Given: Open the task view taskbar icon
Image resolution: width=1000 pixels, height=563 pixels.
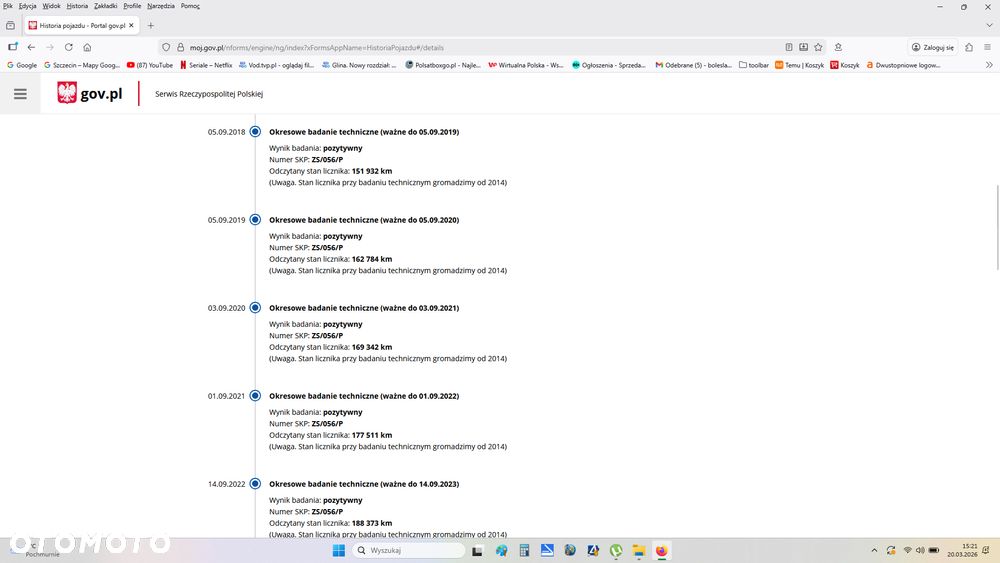Looking at the screenshot, I should (x=477, y=550).
